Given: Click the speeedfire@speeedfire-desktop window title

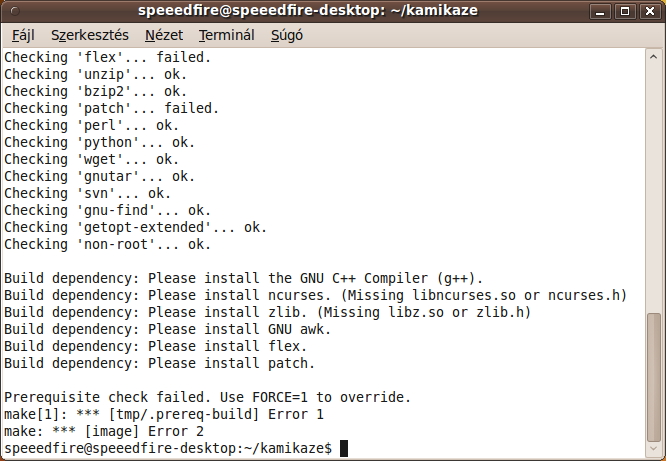Looking at the screenshot, I should pyautogui.click(x=308, y=10).
